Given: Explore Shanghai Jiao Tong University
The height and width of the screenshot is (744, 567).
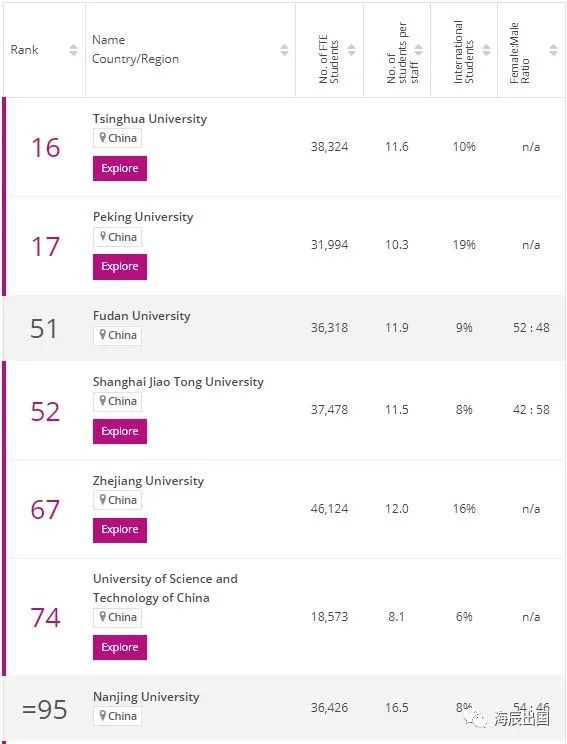Looking at the screenshot, I should point(120,431).
